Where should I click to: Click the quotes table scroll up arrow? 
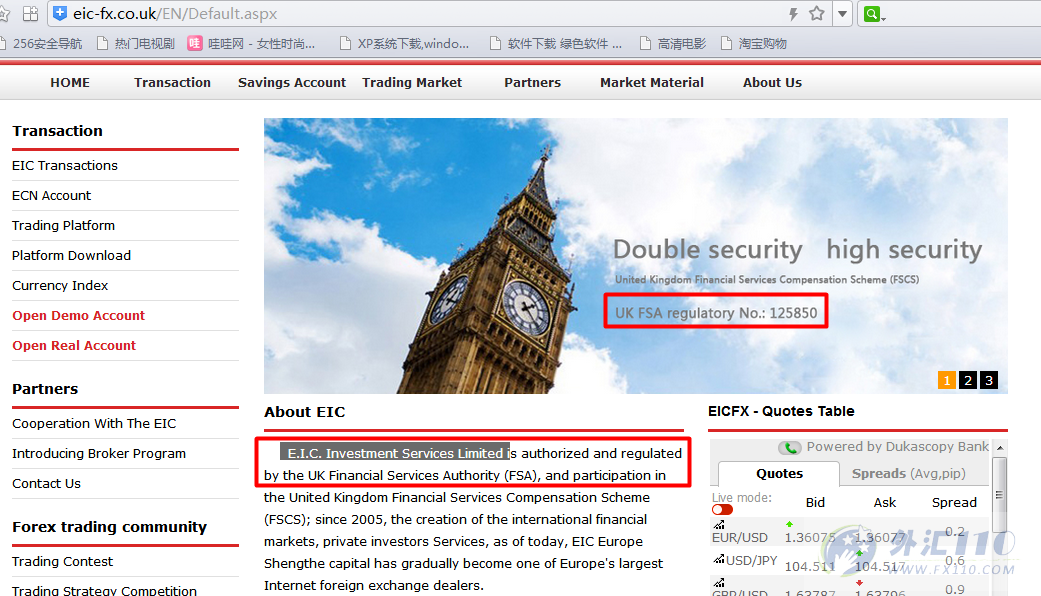click(x=1000, y=449)
